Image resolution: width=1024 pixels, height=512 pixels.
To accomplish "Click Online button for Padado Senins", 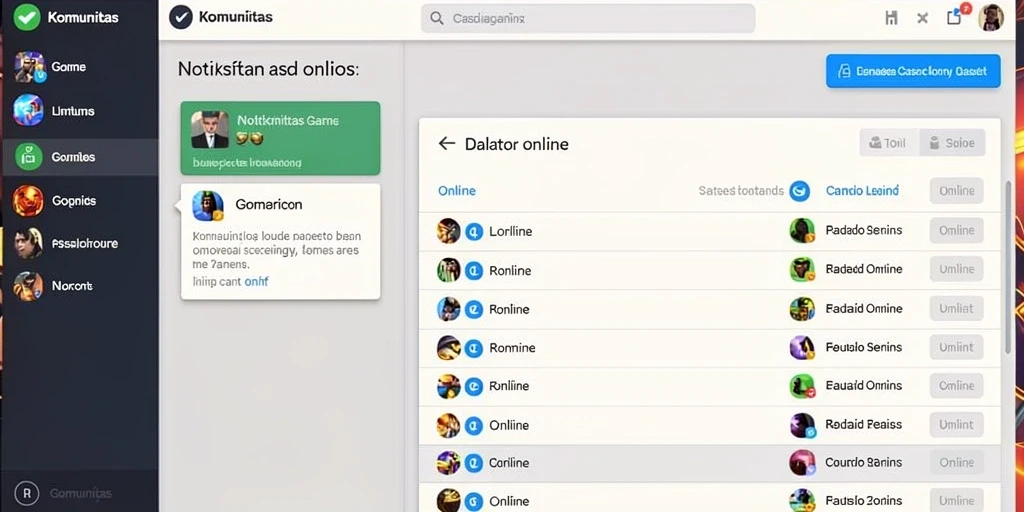I will [957, 231].
